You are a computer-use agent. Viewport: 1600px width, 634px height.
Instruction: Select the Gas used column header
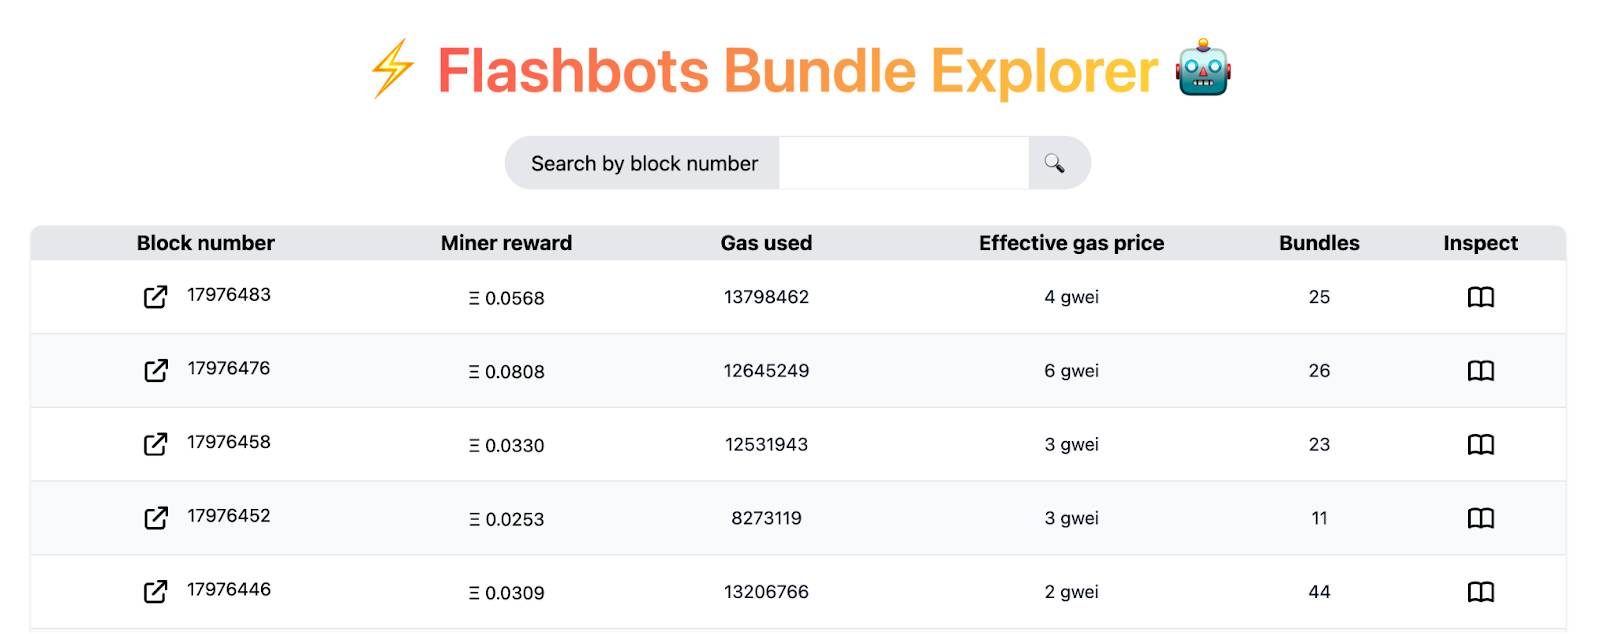coord(766,243)
